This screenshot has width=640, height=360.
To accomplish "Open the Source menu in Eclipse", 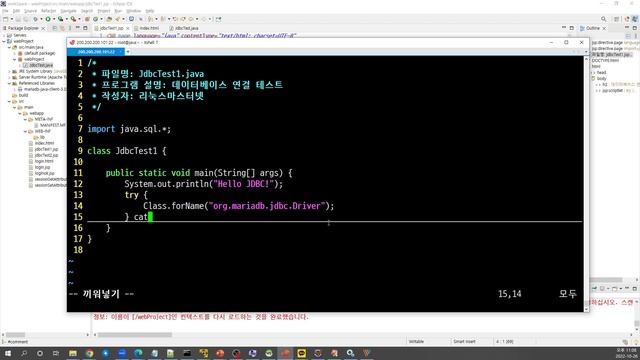I will [30, 11].
